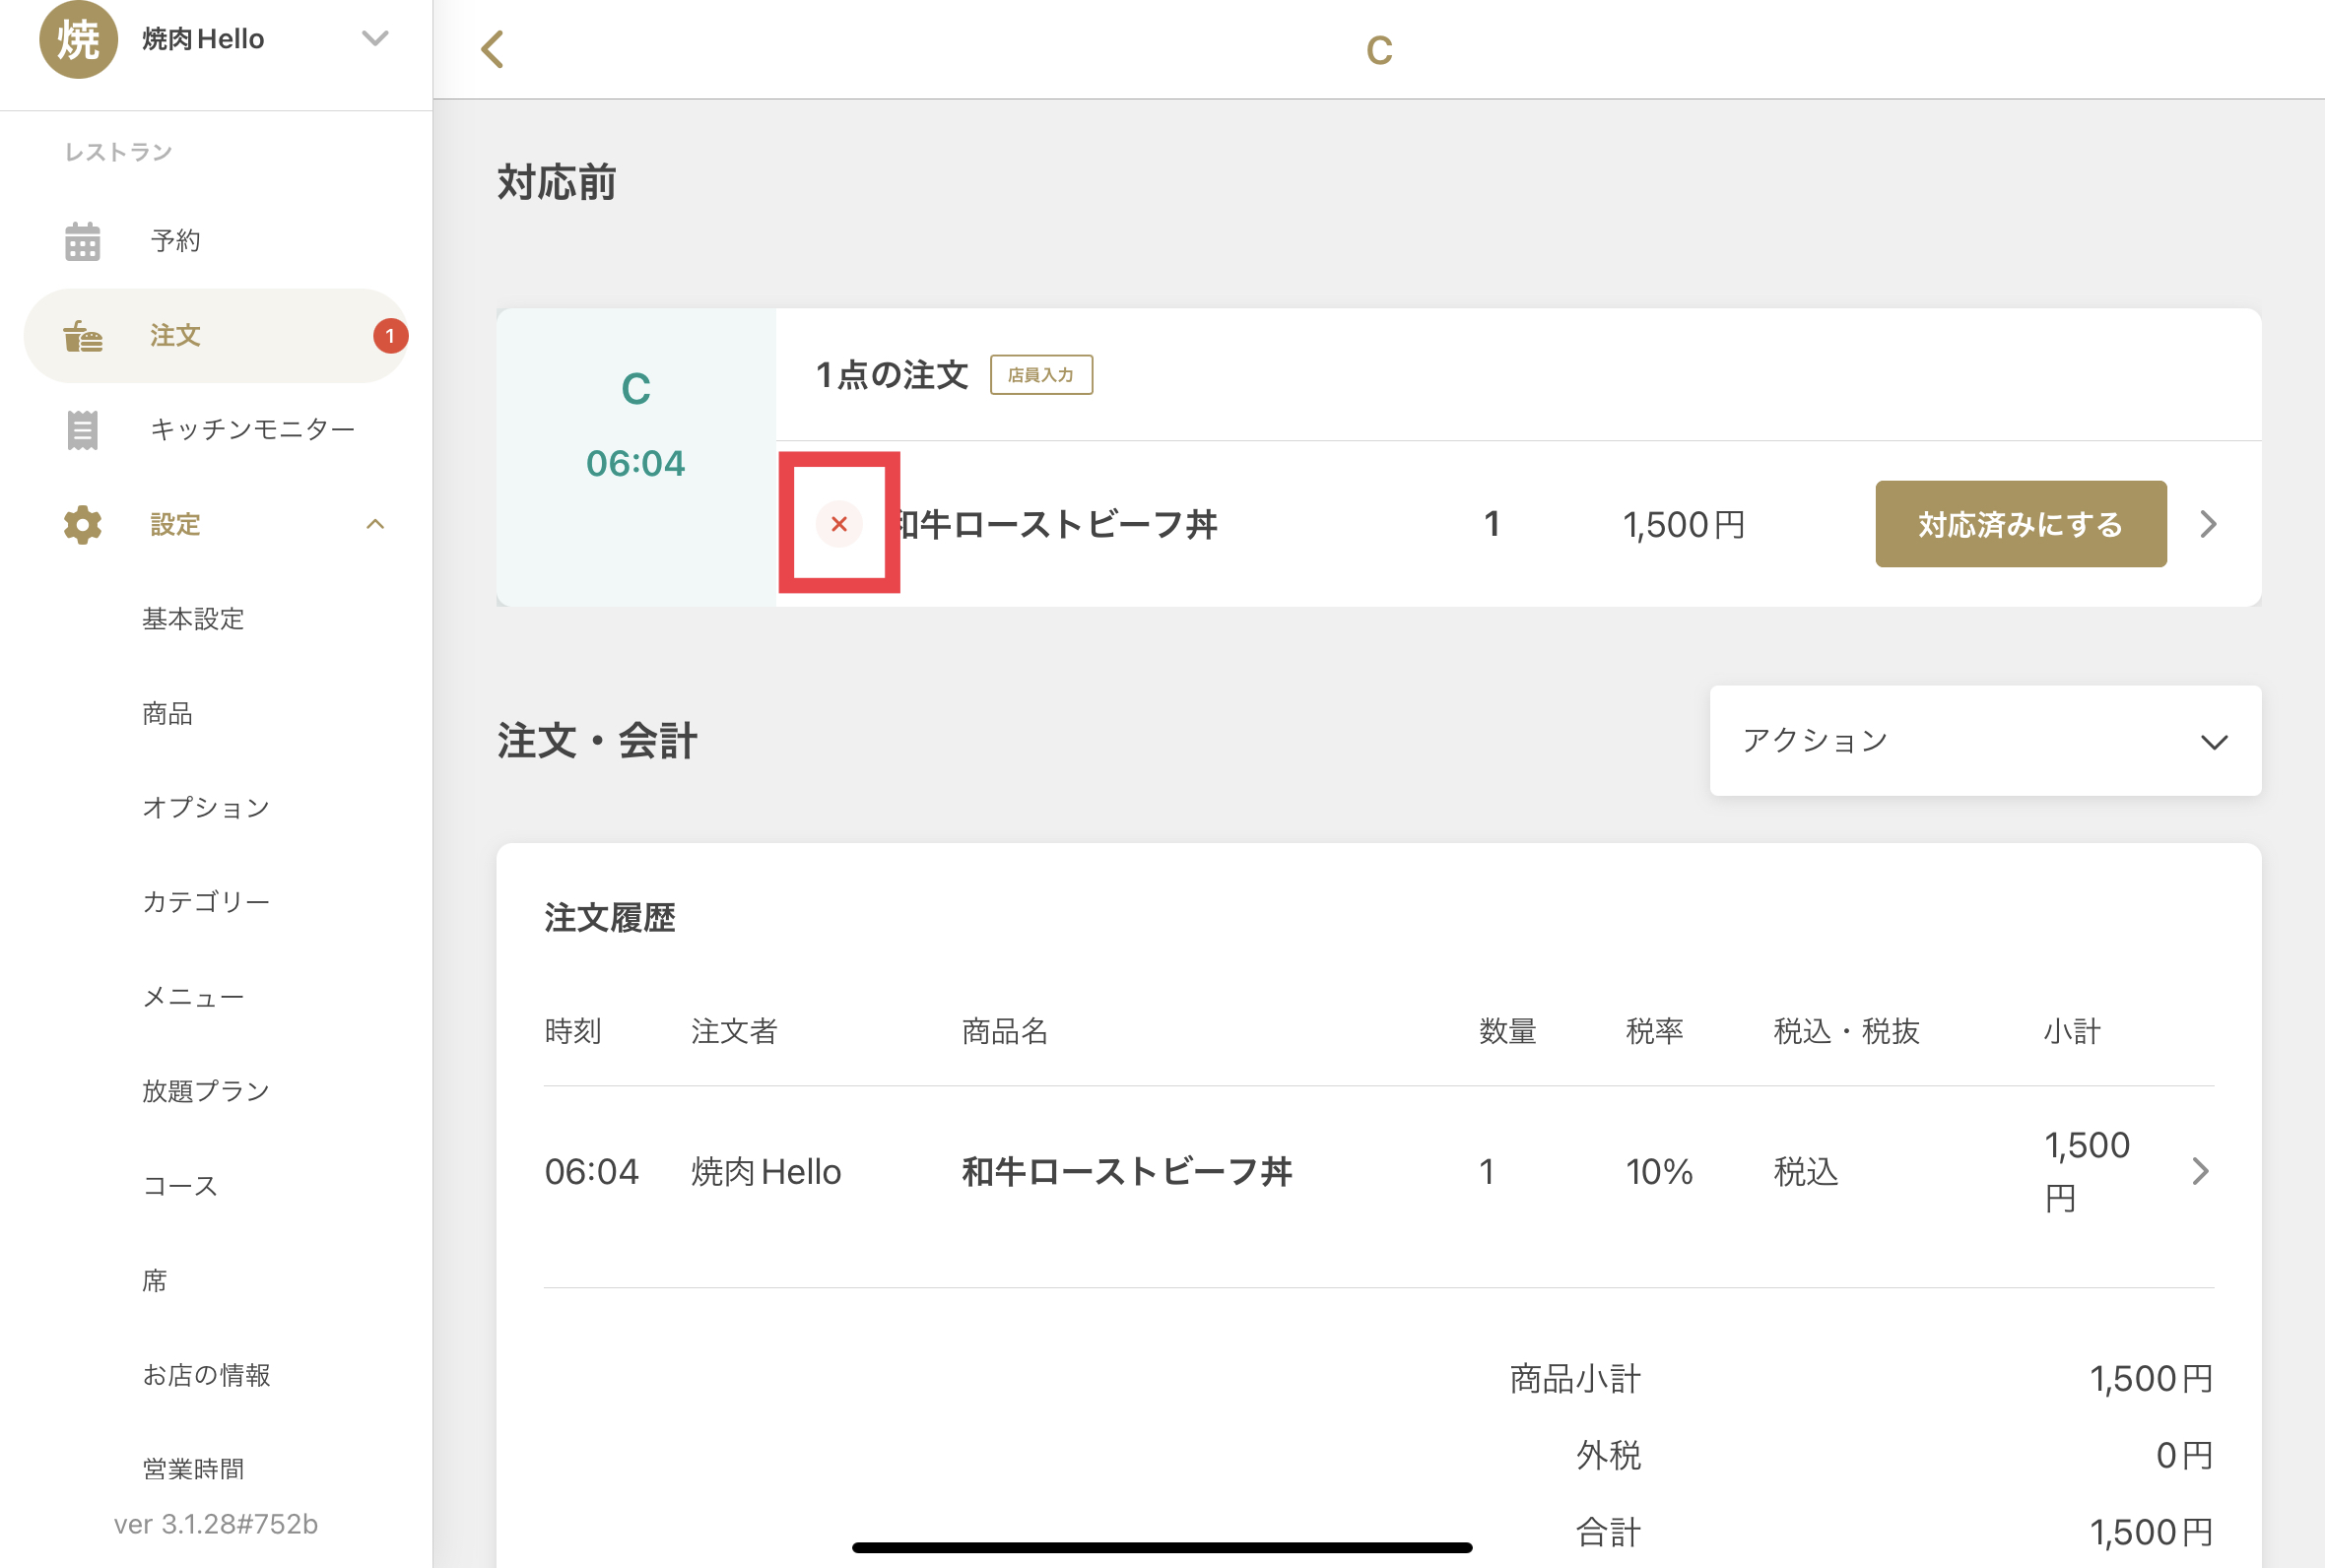2325x1568 pixels.
Task: Click the 注文 food basket icon
Action: click(82, 336)
